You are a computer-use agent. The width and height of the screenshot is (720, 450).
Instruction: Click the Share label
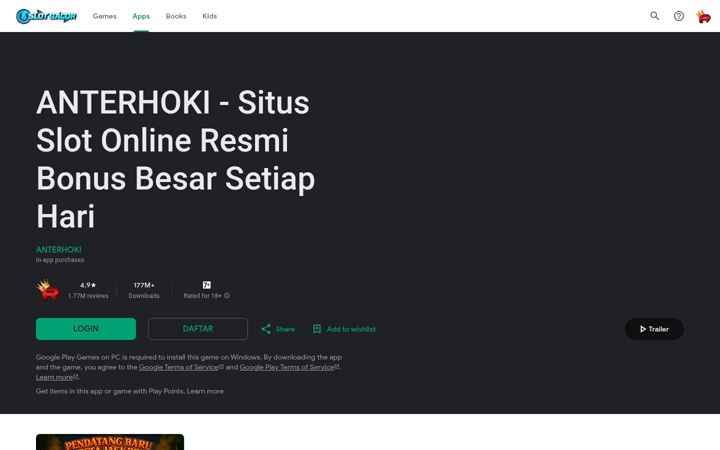(285, 329)
